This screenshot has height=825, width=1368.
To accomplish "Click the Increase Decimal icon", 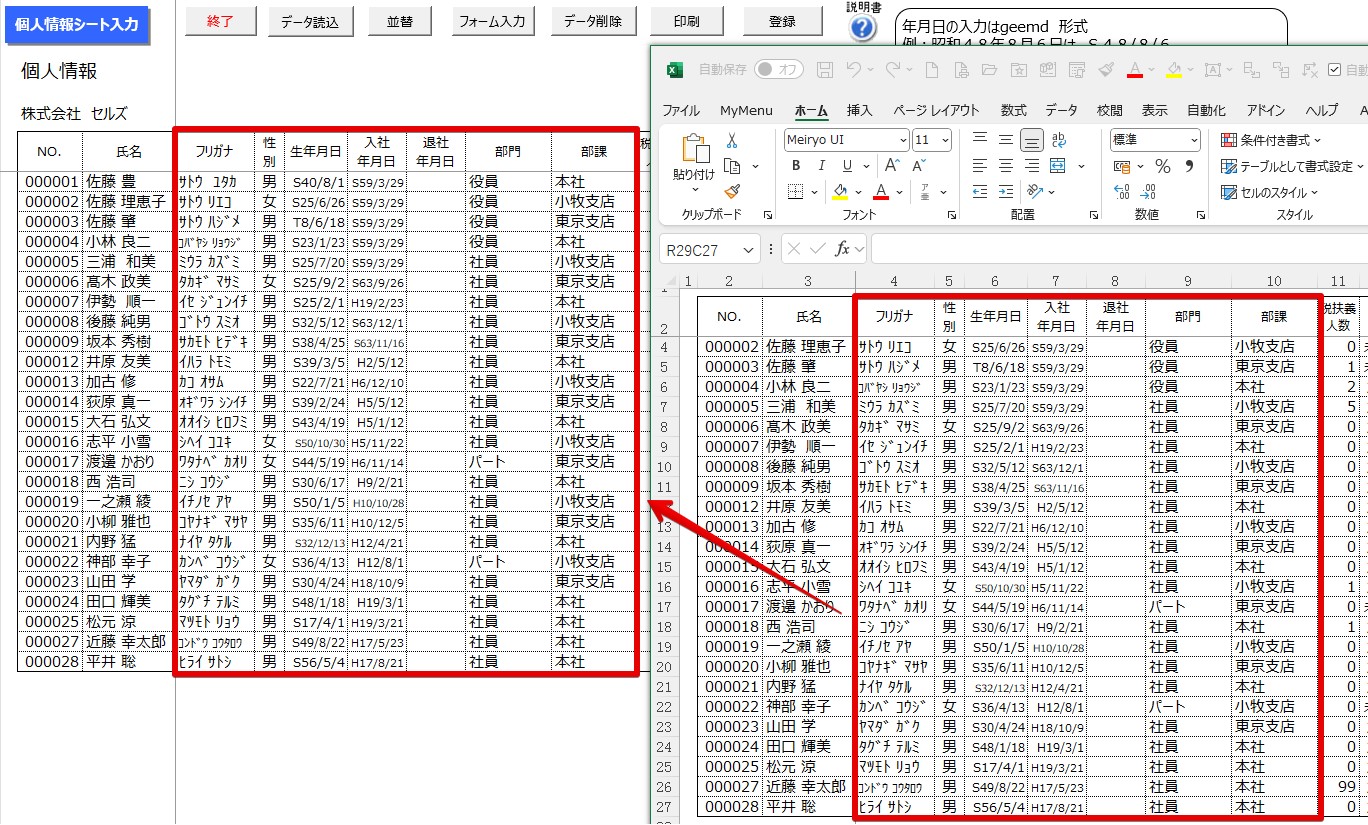I will (x=1122, y=190).
